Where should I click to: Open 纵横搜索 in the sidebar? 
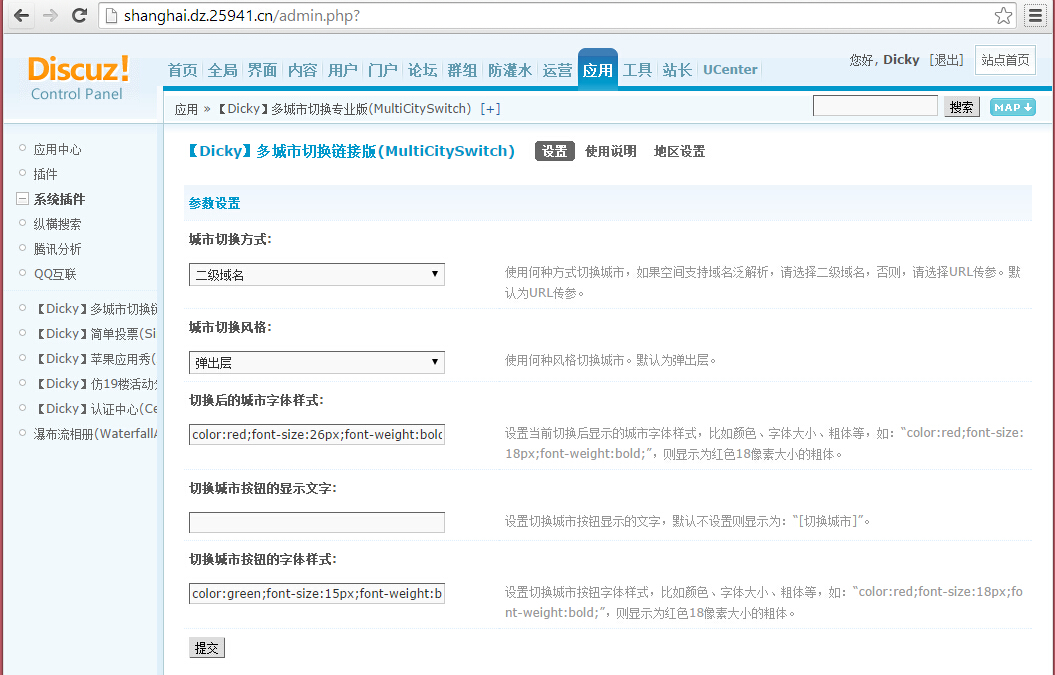tap(57, 224)
